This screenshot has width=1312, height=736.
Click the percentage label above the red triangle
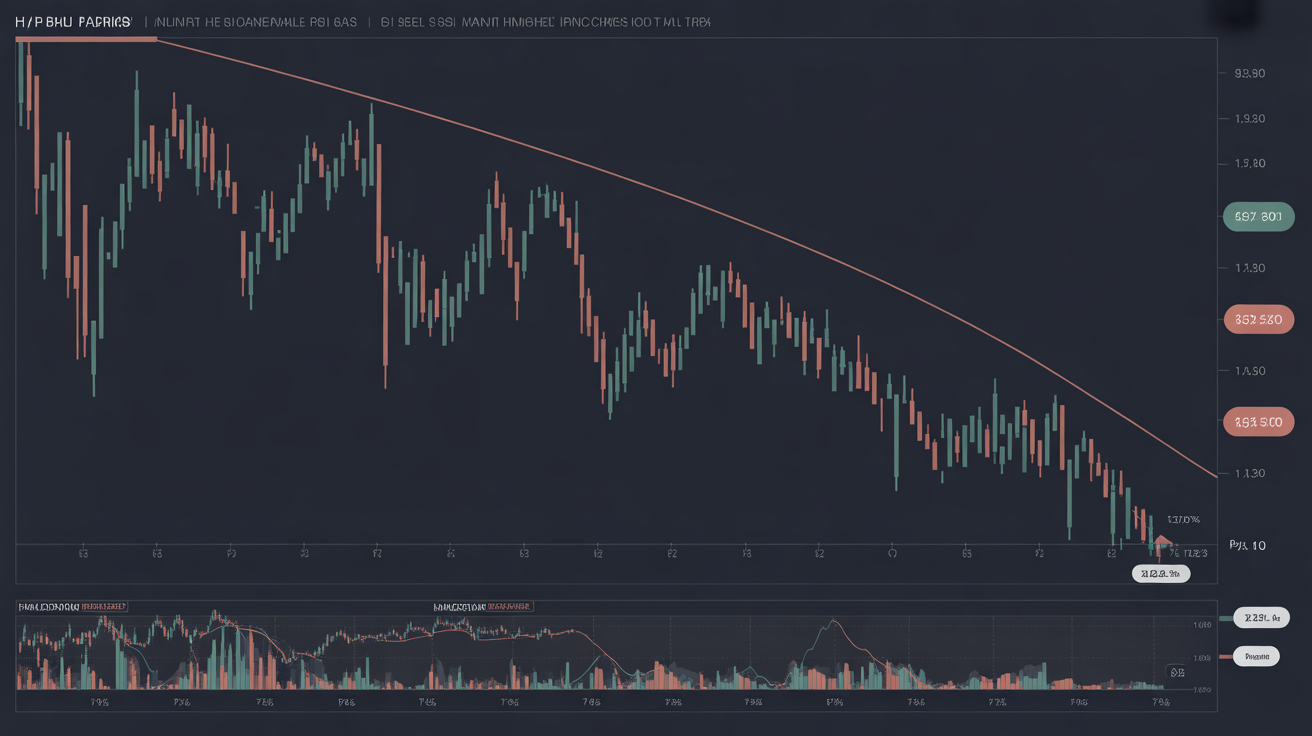(x=1183, y=519)
